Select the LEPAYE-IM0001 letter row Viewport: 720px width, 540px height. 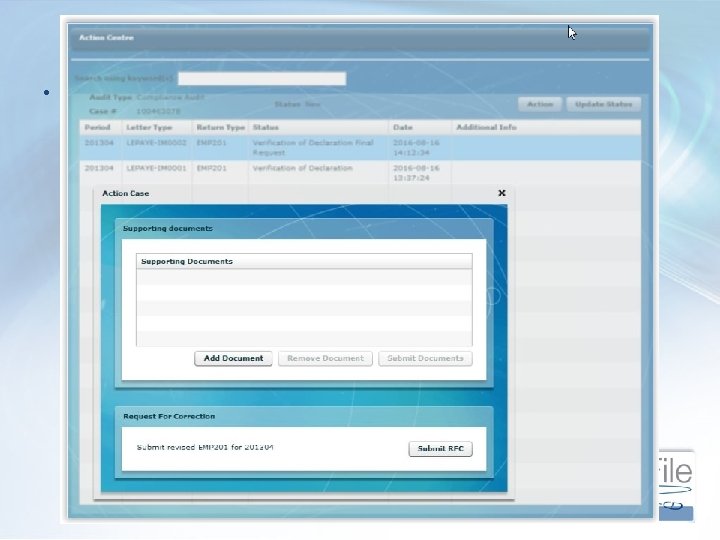coord(360,173)
